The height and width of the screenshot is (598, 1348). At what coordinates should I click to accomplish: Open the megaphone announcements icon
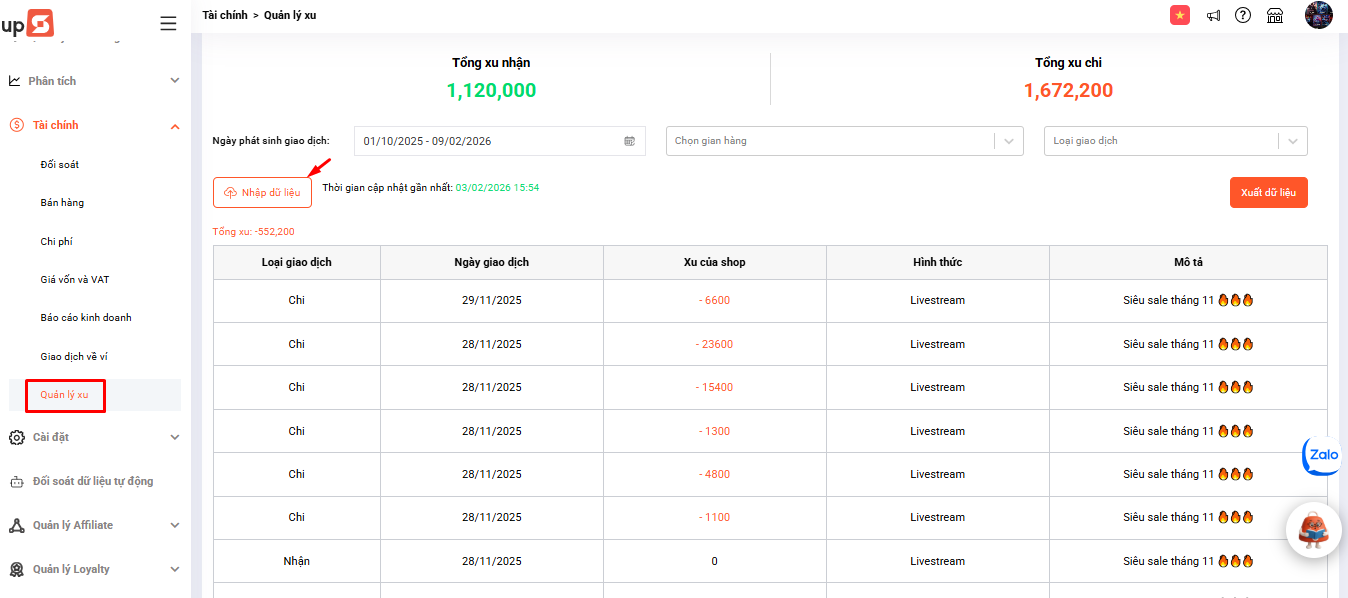click(1213, 16)
